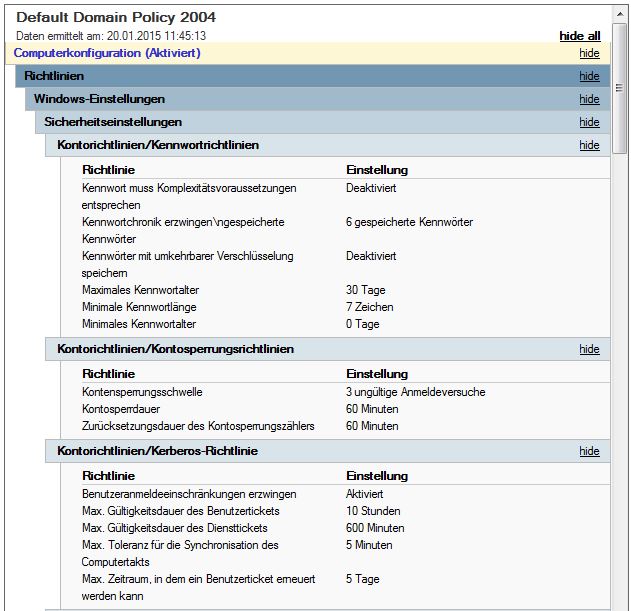Collapse the Kontorichtlinien/Kennwortrichtlinien header
This screenshot has width=631, height=611.
pyautogui.click(x=328, y=145)
